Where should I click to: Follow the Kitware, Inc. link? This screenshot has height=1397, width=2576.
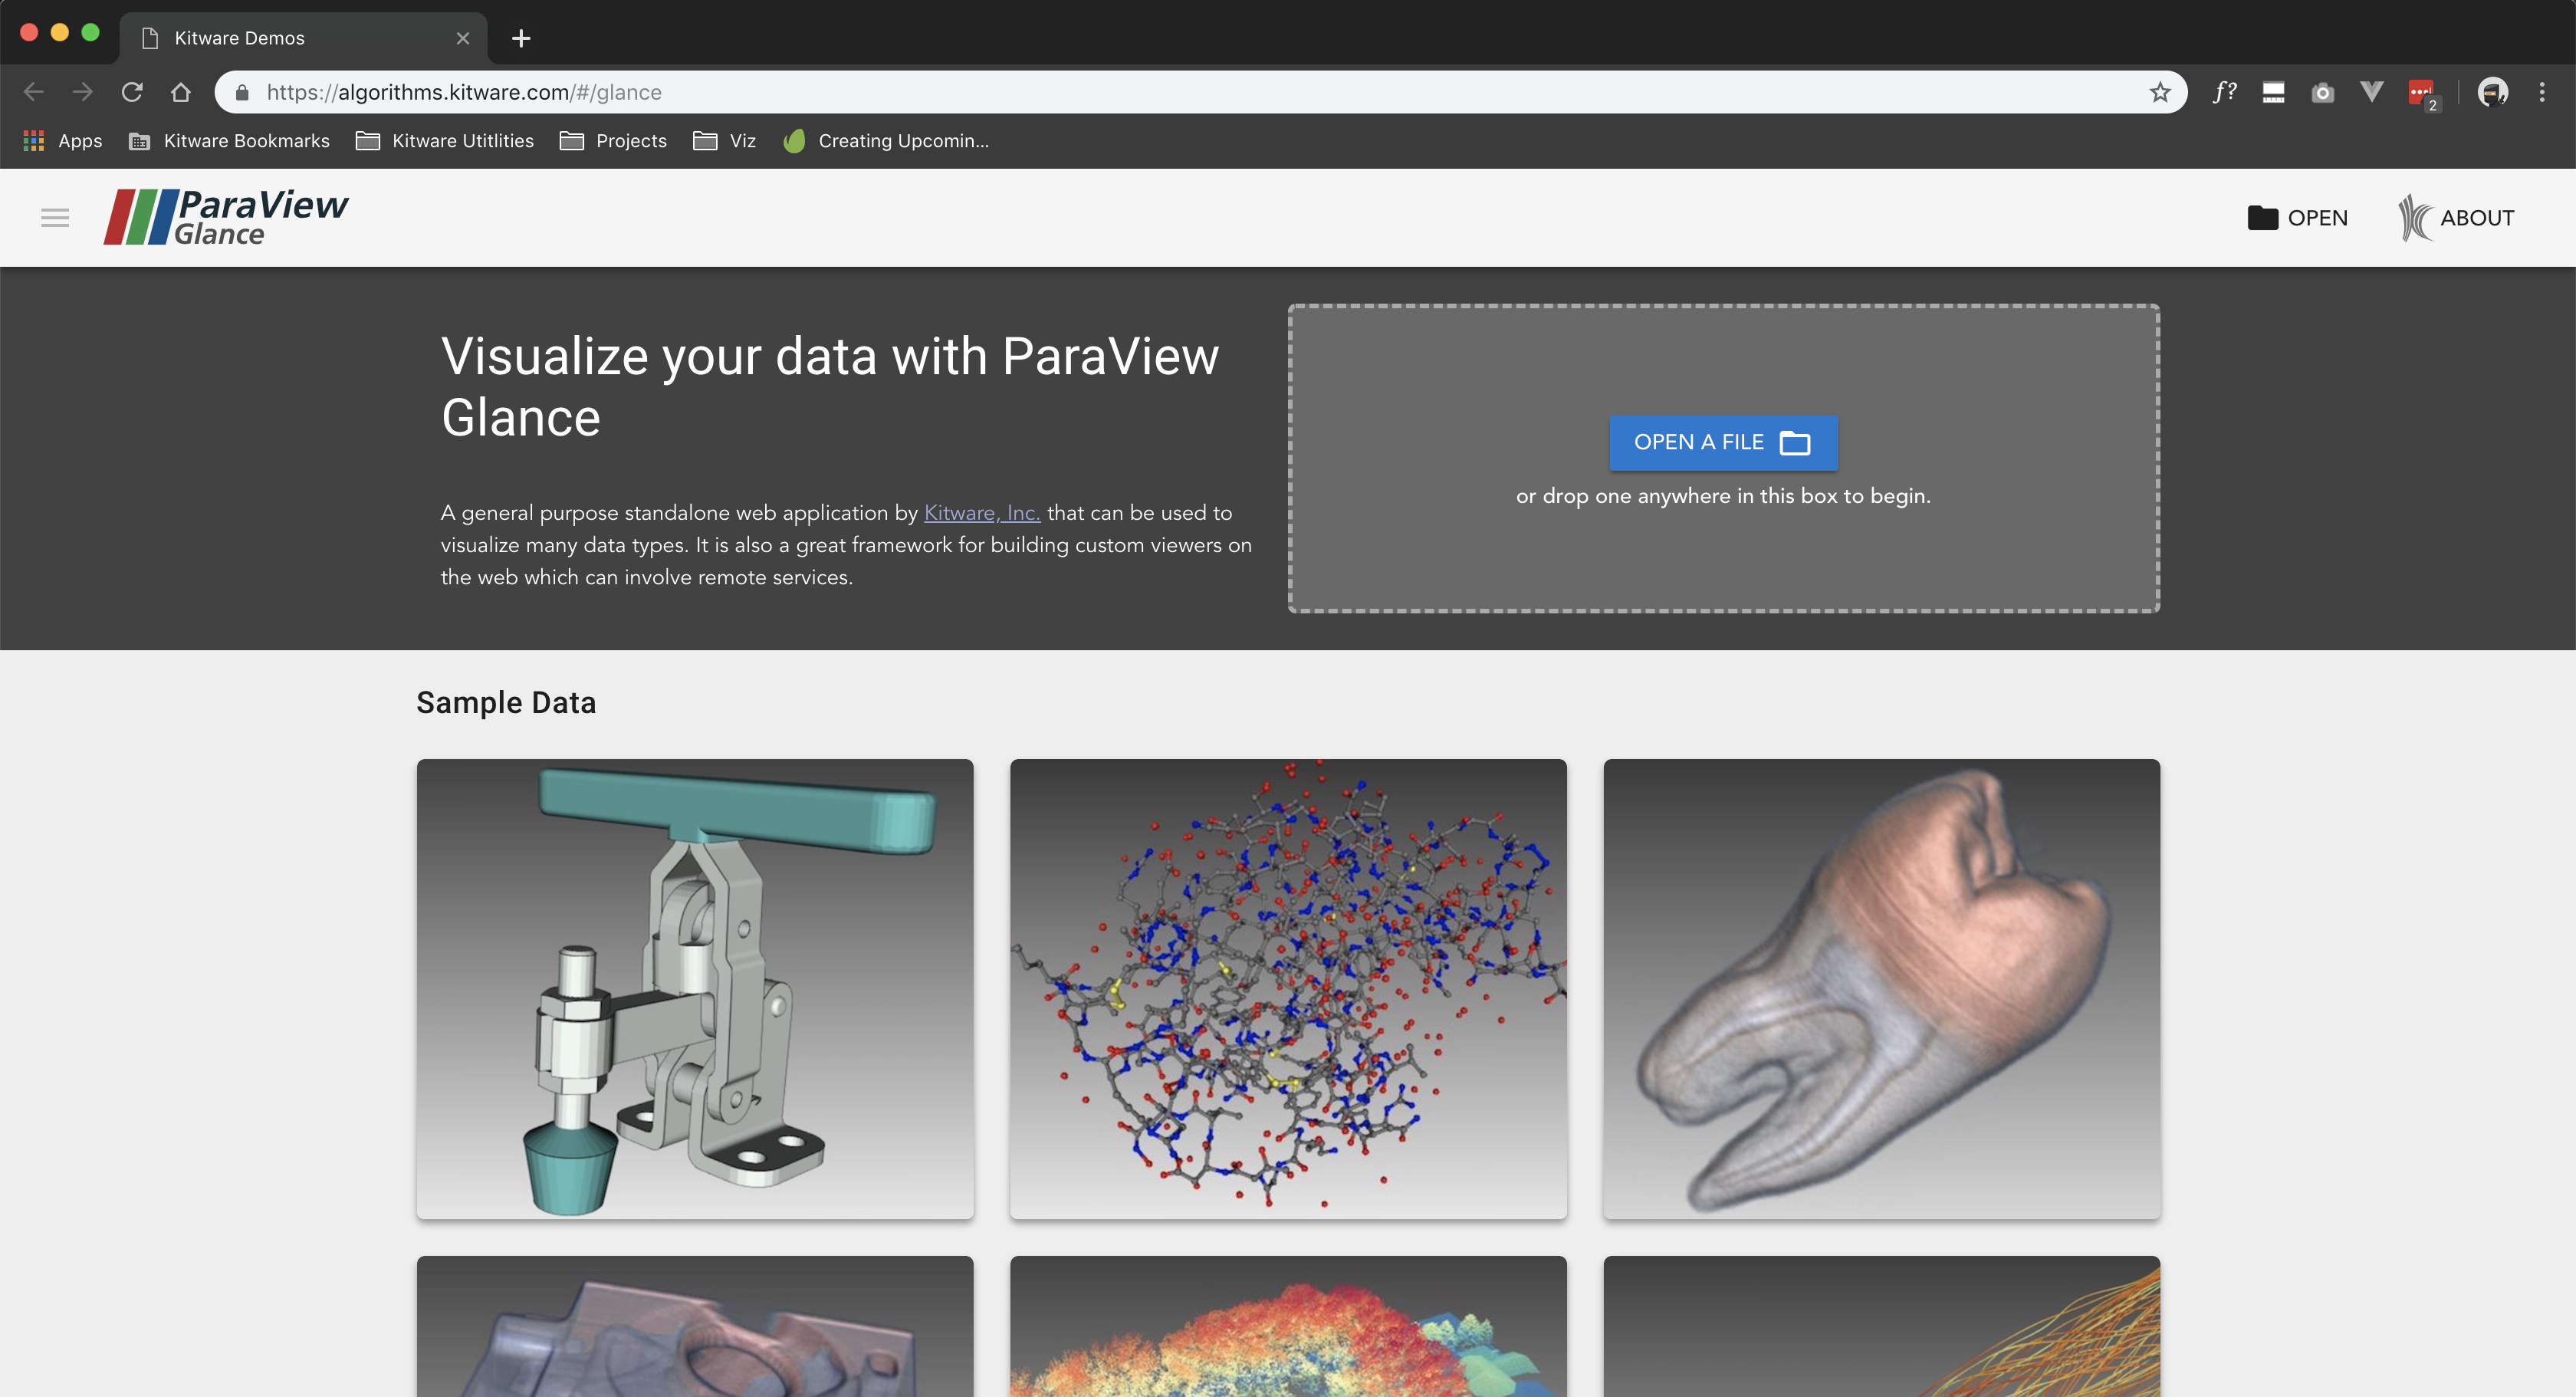click(981, 513)
